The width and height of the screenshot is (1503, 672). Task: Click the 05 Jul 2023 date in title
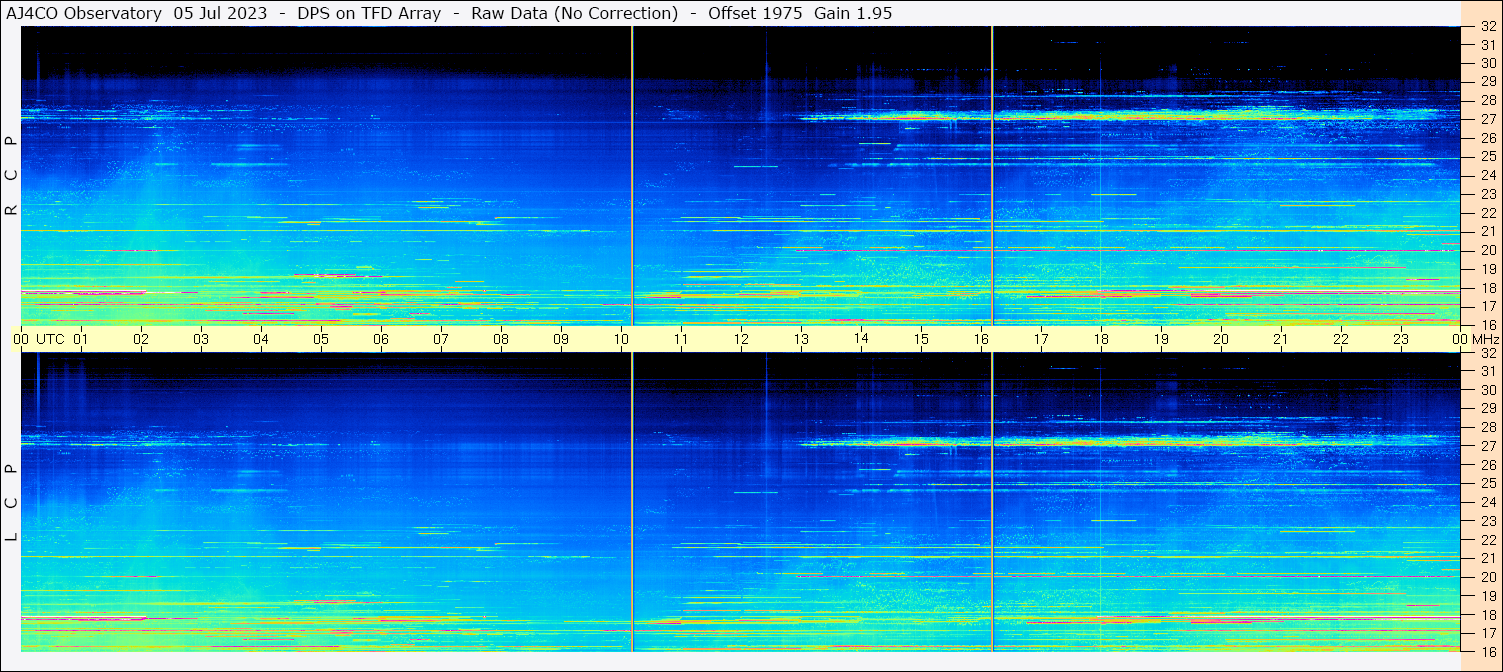pyautogui.click(x=220, y=13)
